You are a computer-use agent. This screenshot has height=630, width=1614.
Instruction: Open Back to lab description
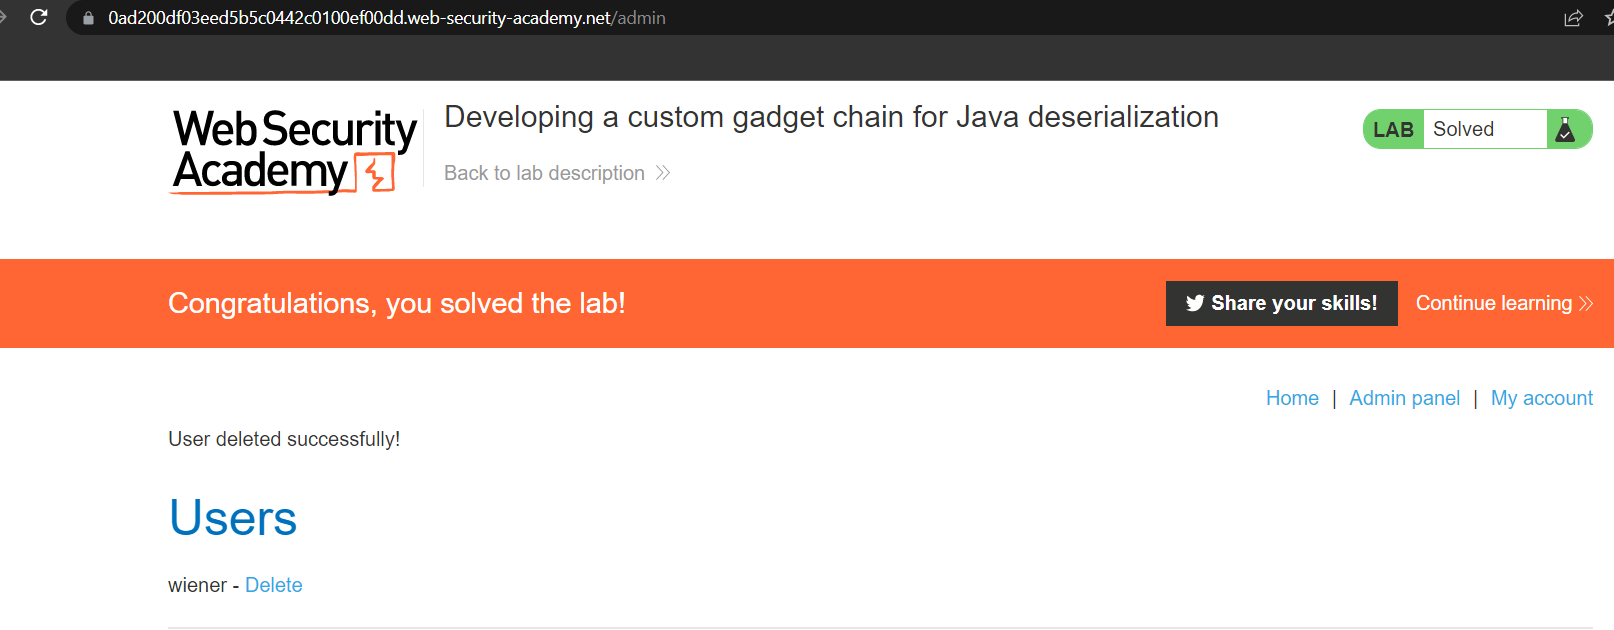[544, 172]
